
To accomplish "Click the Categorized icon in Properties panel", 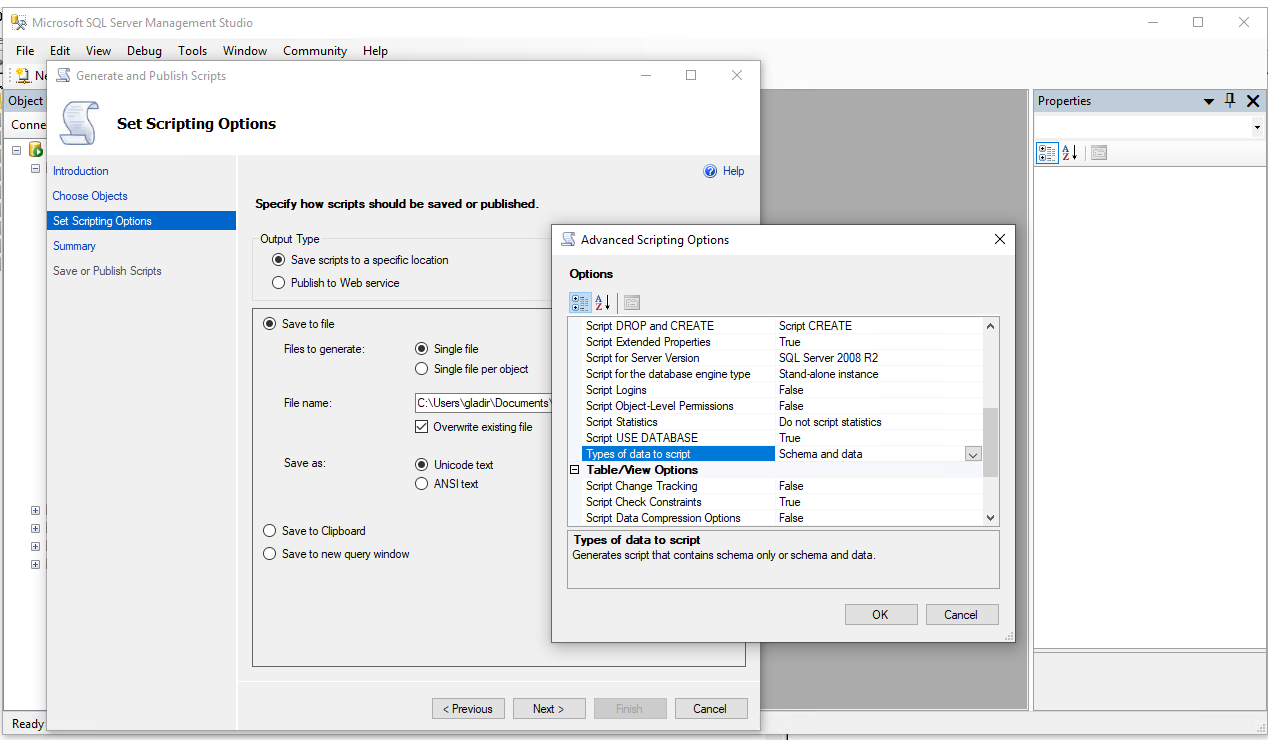I will point(1047,153).
